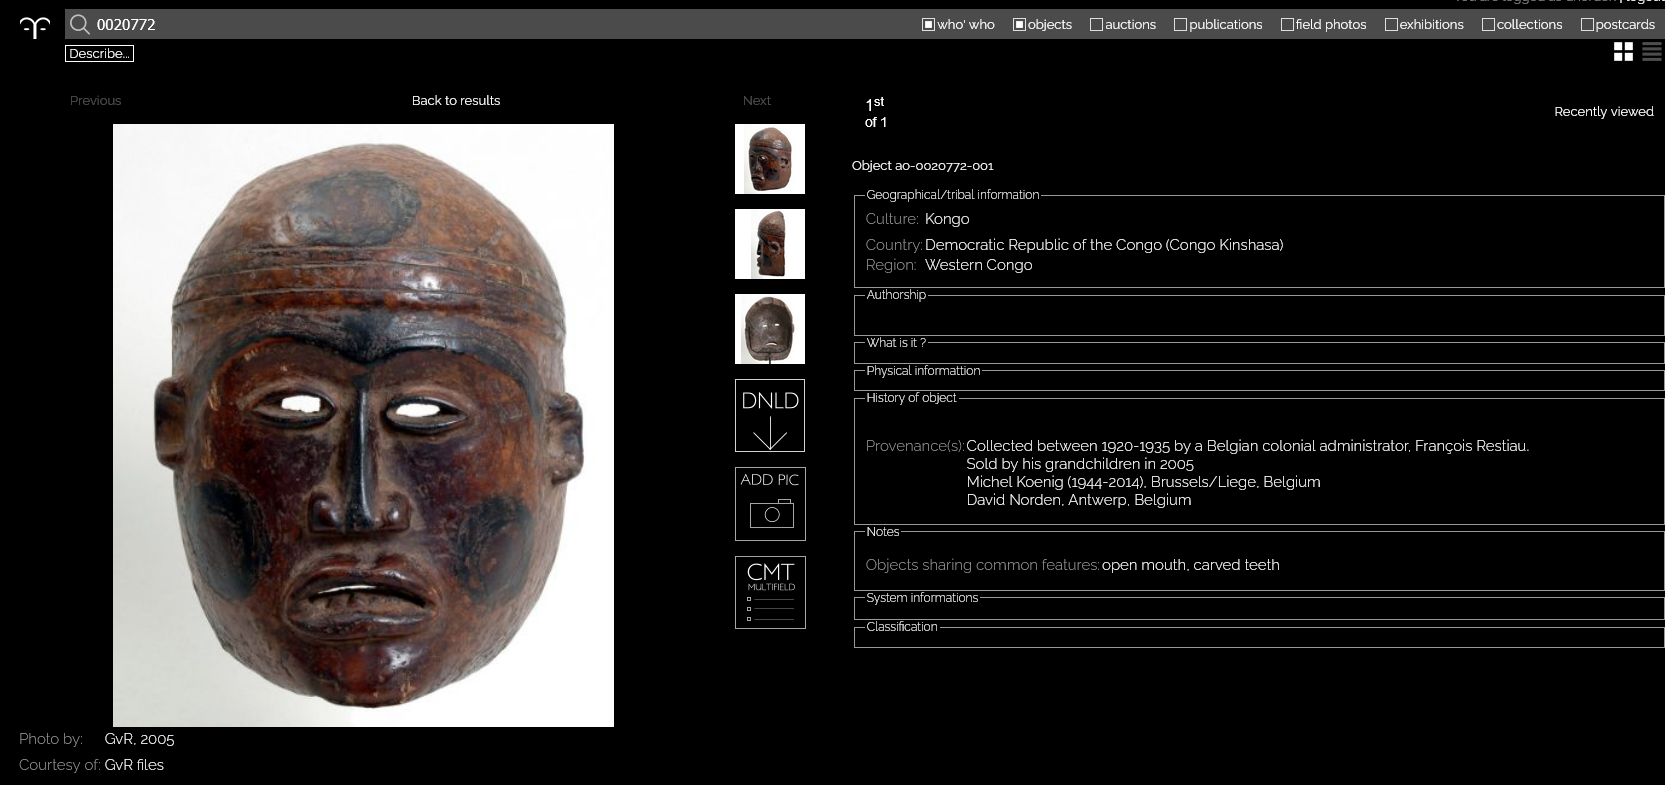
Task: Click the magnifier search icon
Action: pos(80,25)
